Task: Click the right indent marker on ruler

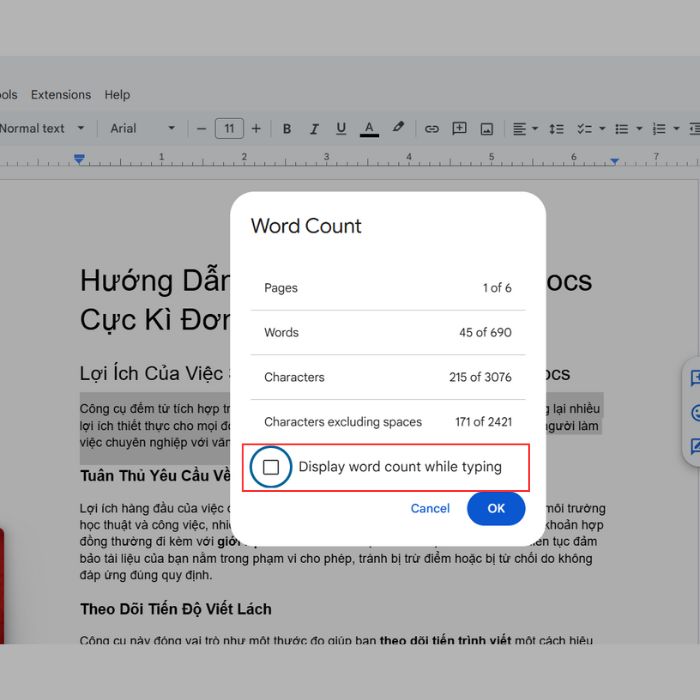Action: click(x=614, y=161)
